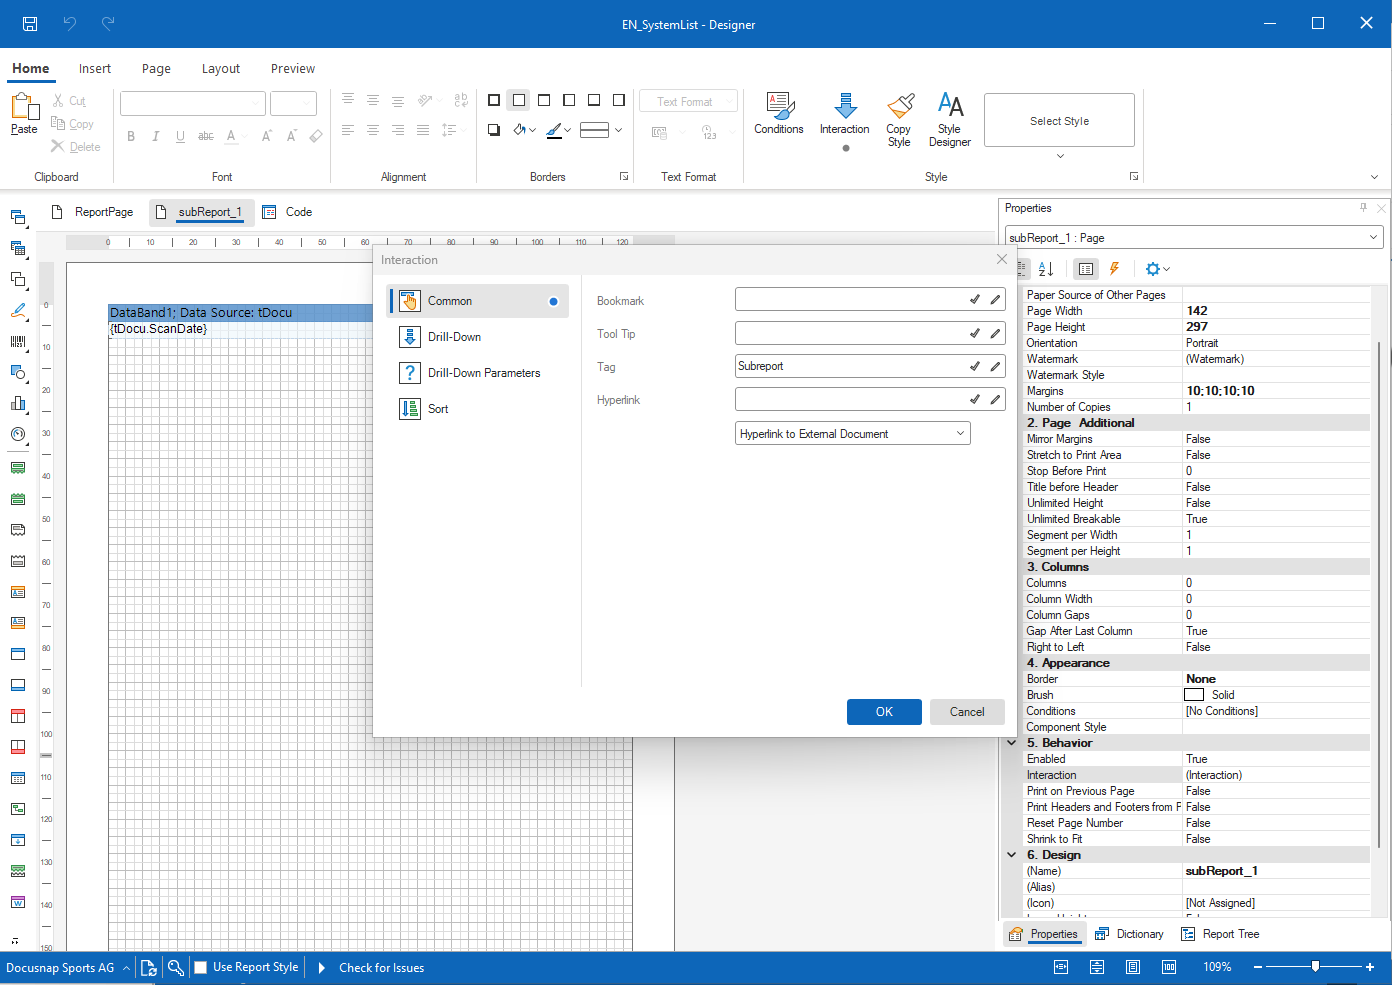The width and height of the screenshot is (1392, 985).
Task: Open Docusnap Sports AG status bar dropdown
Action: (x=68, y=968)
